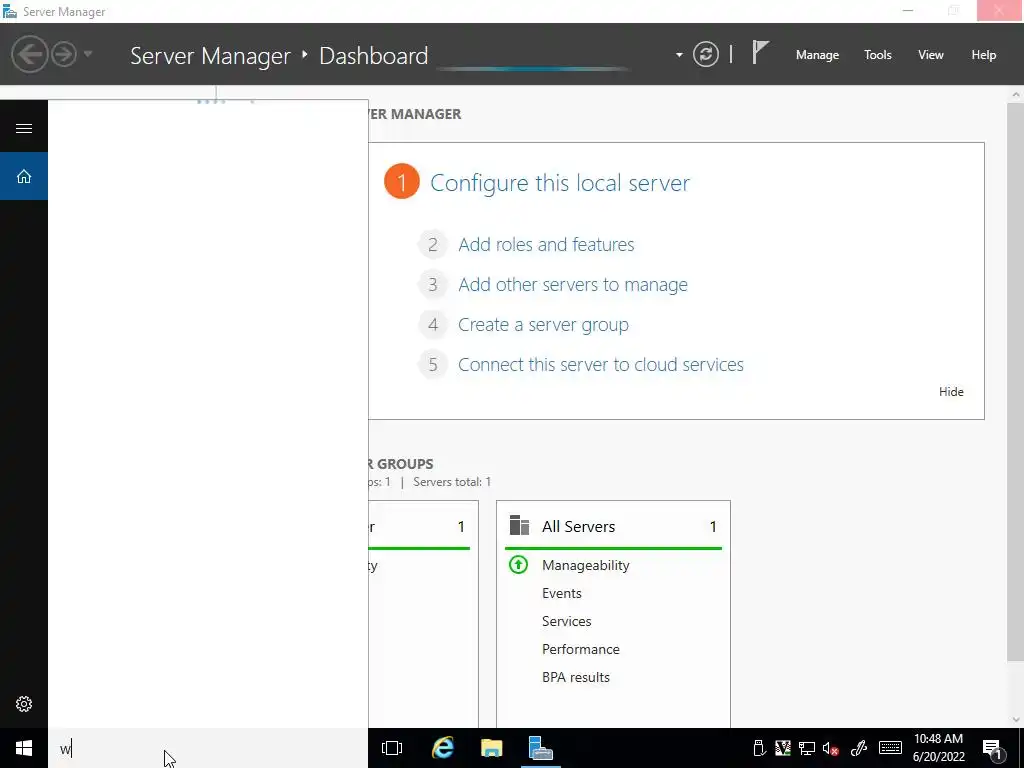1024x768 pixels.
Task: Open Events in All Servers tile
Action: (562, 594)
